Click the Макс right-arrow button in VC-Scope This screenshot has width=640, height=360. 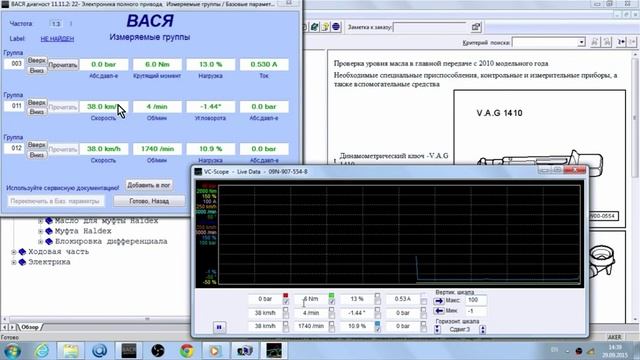click(x=439, y=300)
